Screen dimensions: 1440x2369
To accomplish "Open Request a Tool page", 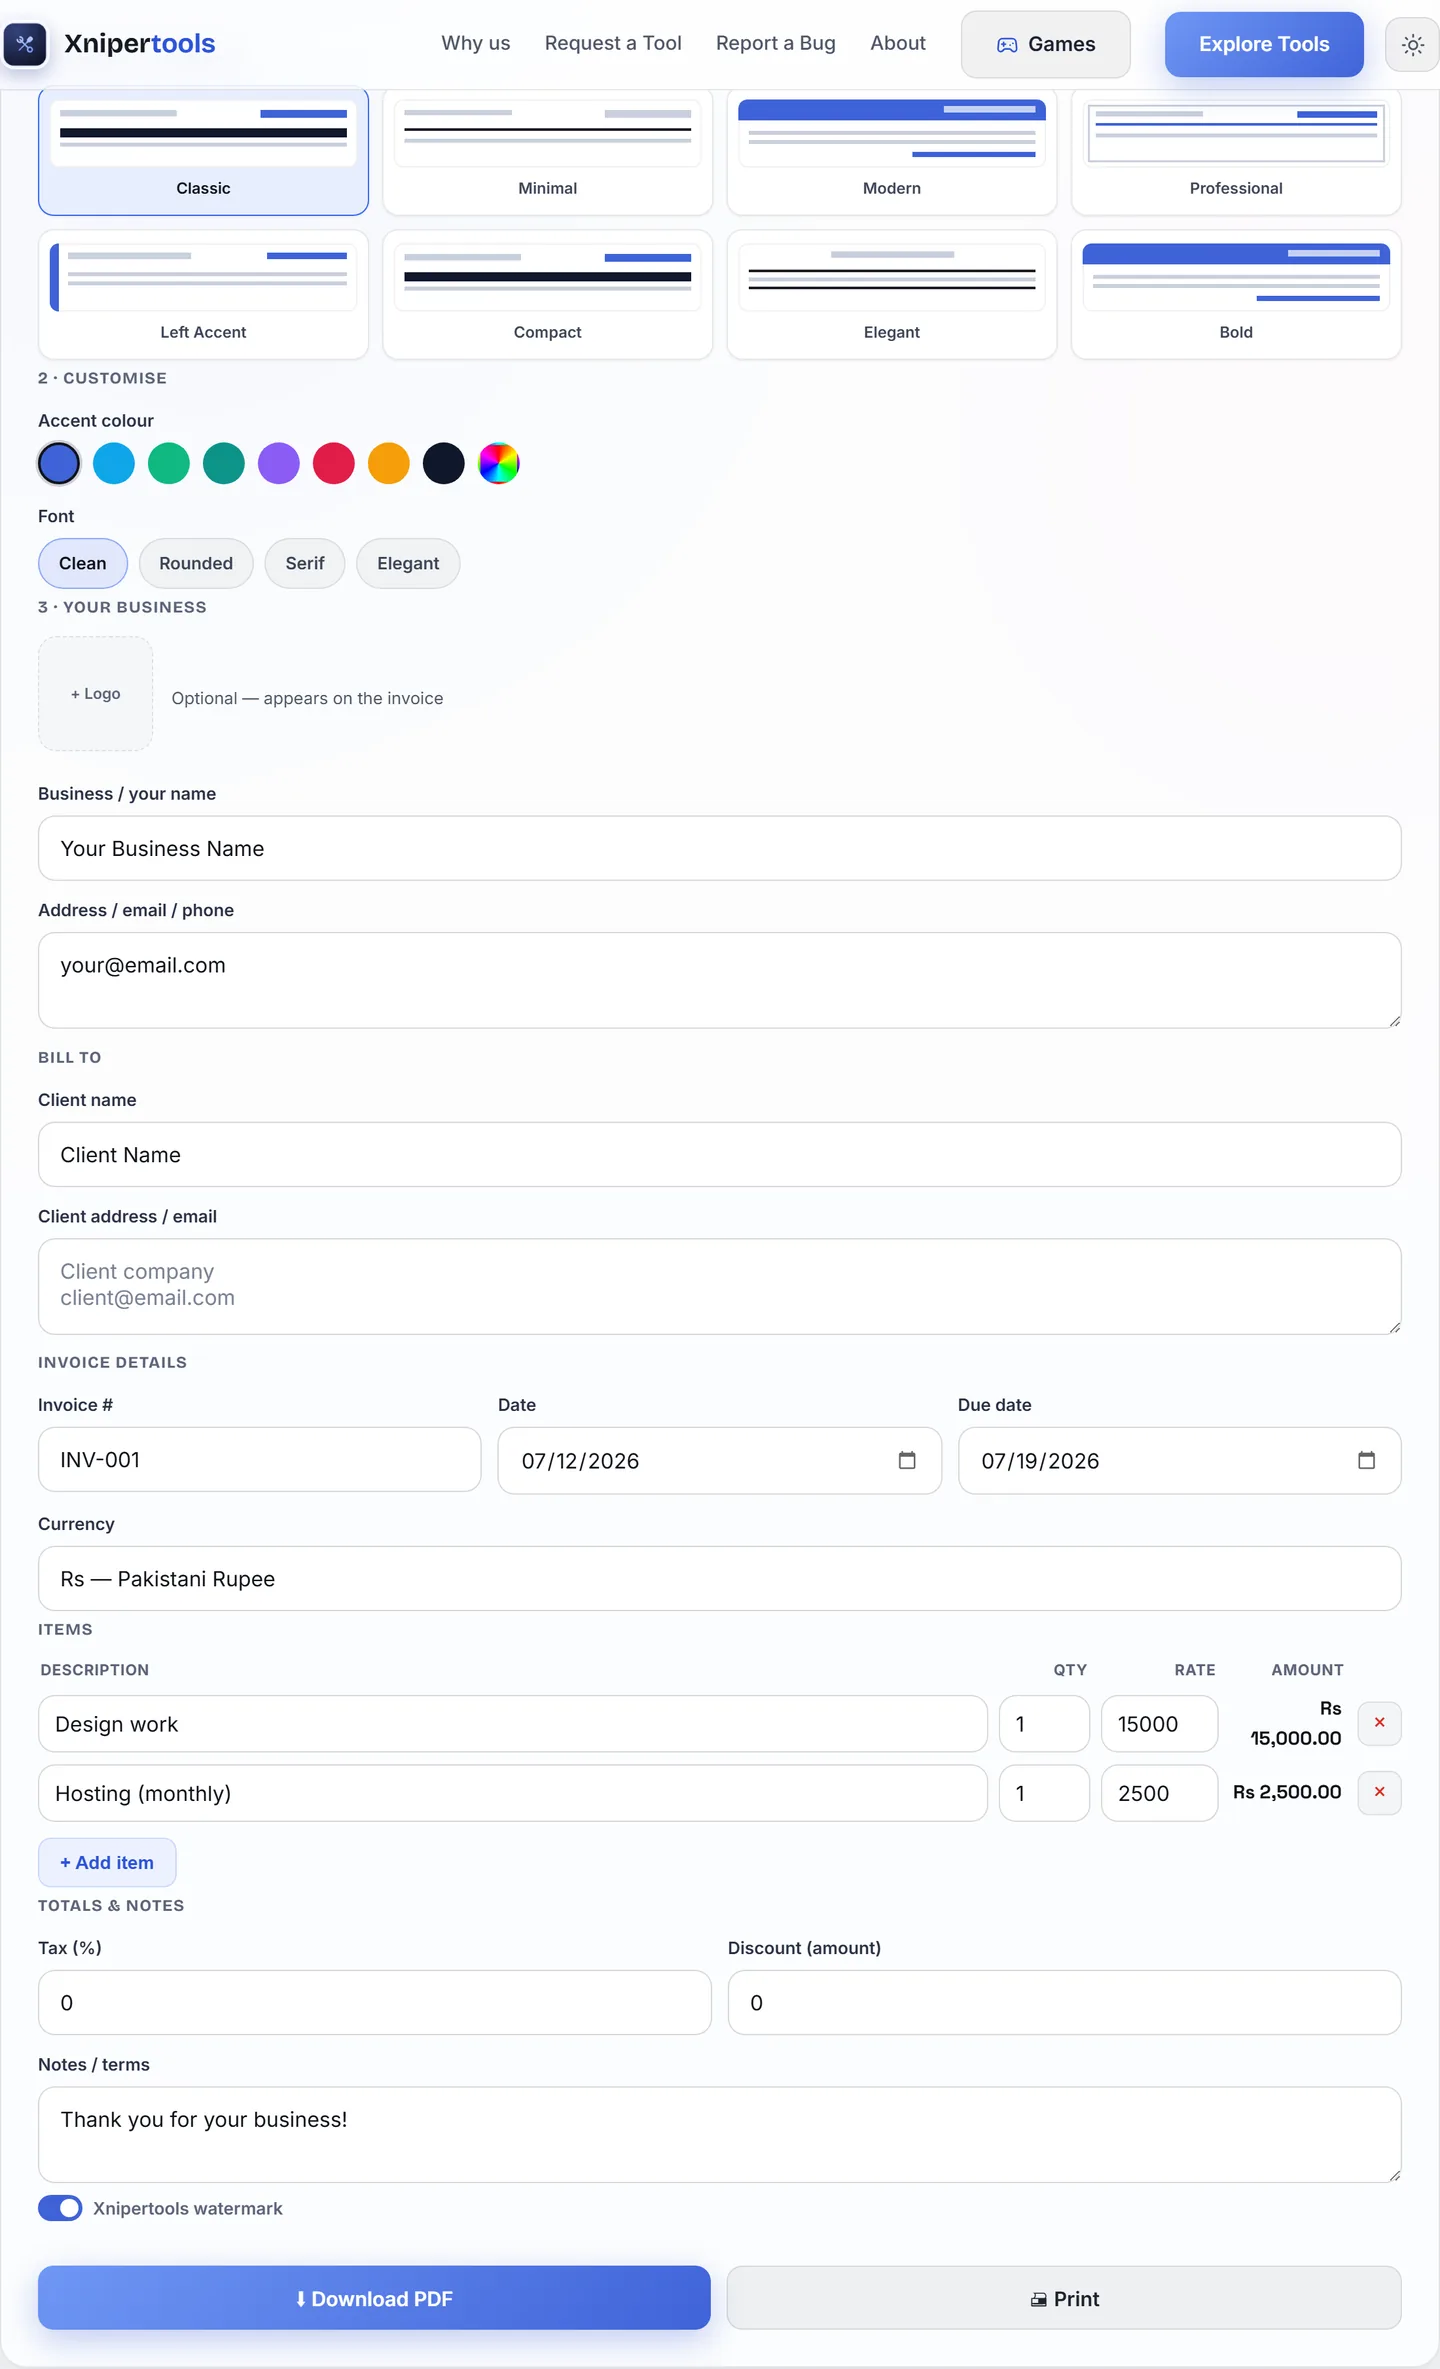I will point(613,43).
